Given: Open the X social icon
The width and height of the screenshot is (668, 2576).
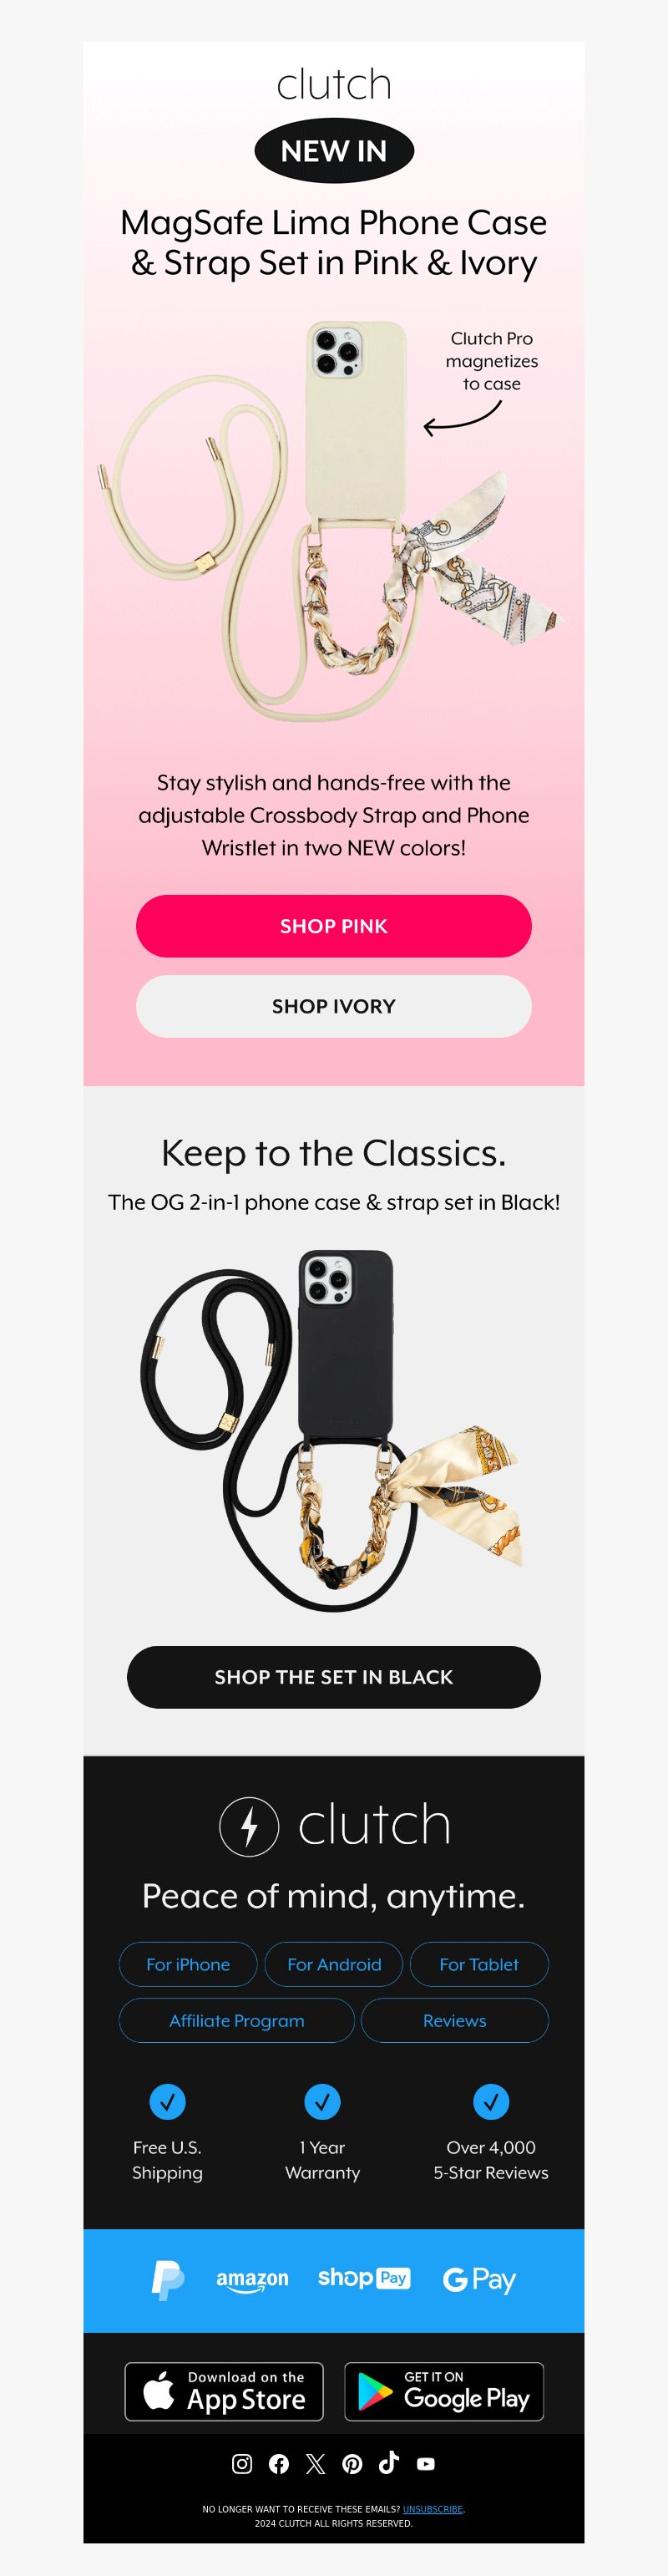Looking at the screenshot, I should click(316, 2463).
